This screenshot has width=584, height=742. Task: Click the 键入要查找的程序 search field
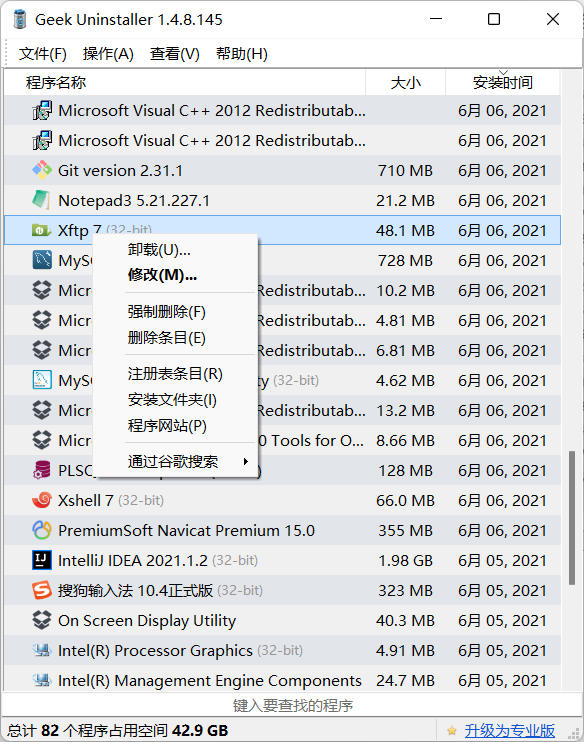click(292, 706)
